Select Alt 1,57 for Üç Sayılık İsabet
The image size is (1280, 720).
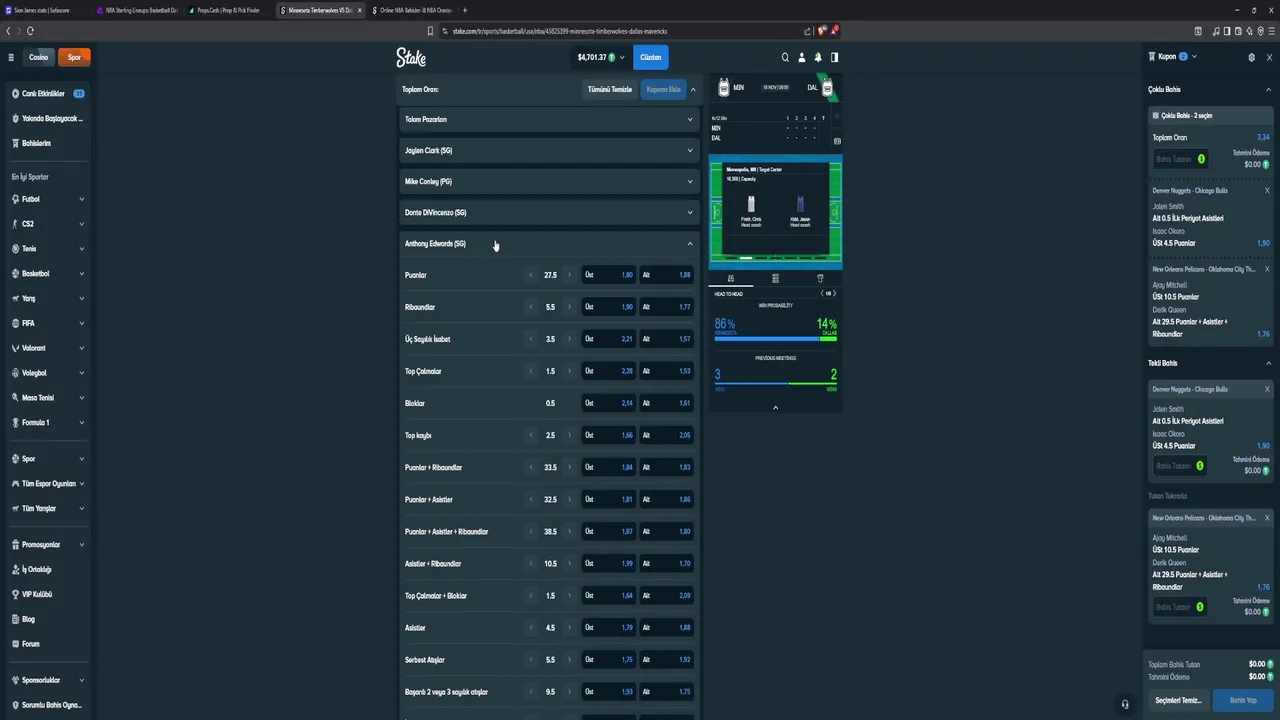(x=666, y=339)
